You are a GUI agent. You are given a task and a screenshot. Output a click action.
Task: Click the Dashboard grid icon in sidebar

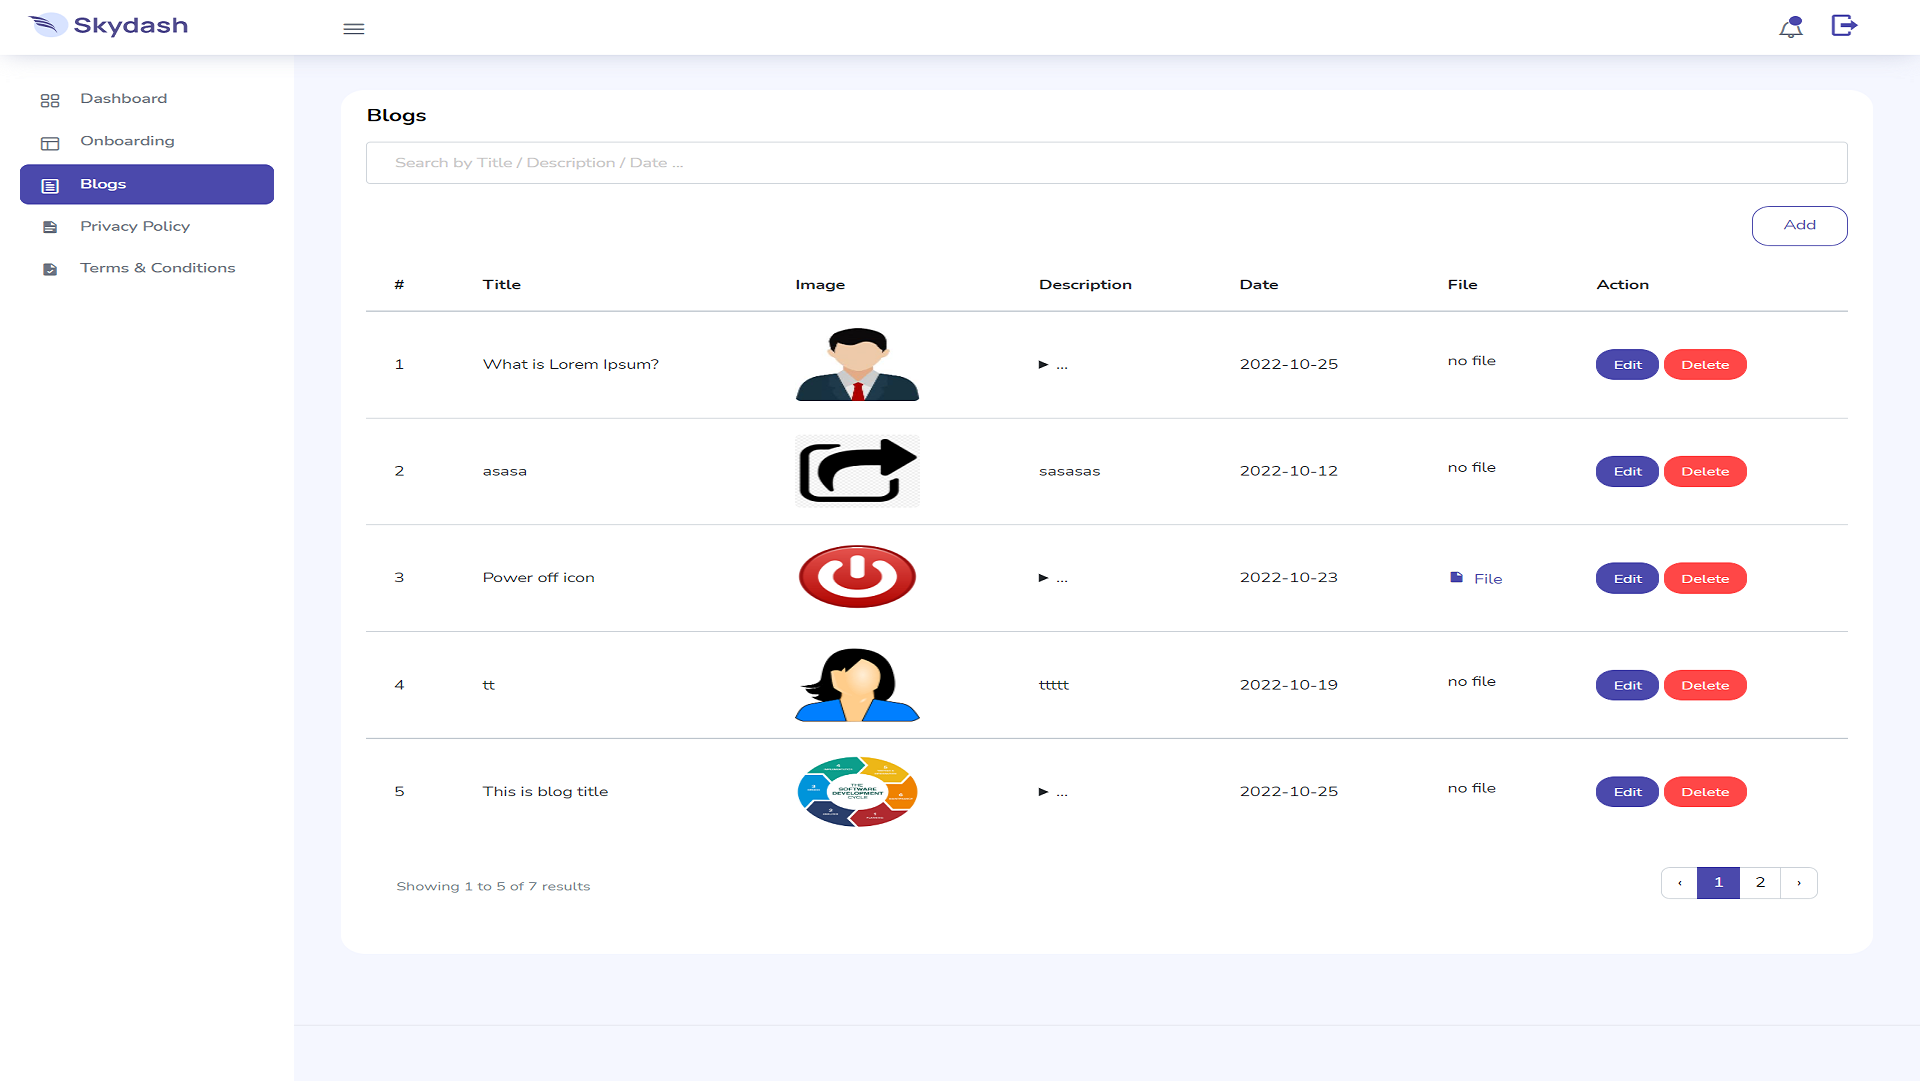coord(50,100)
